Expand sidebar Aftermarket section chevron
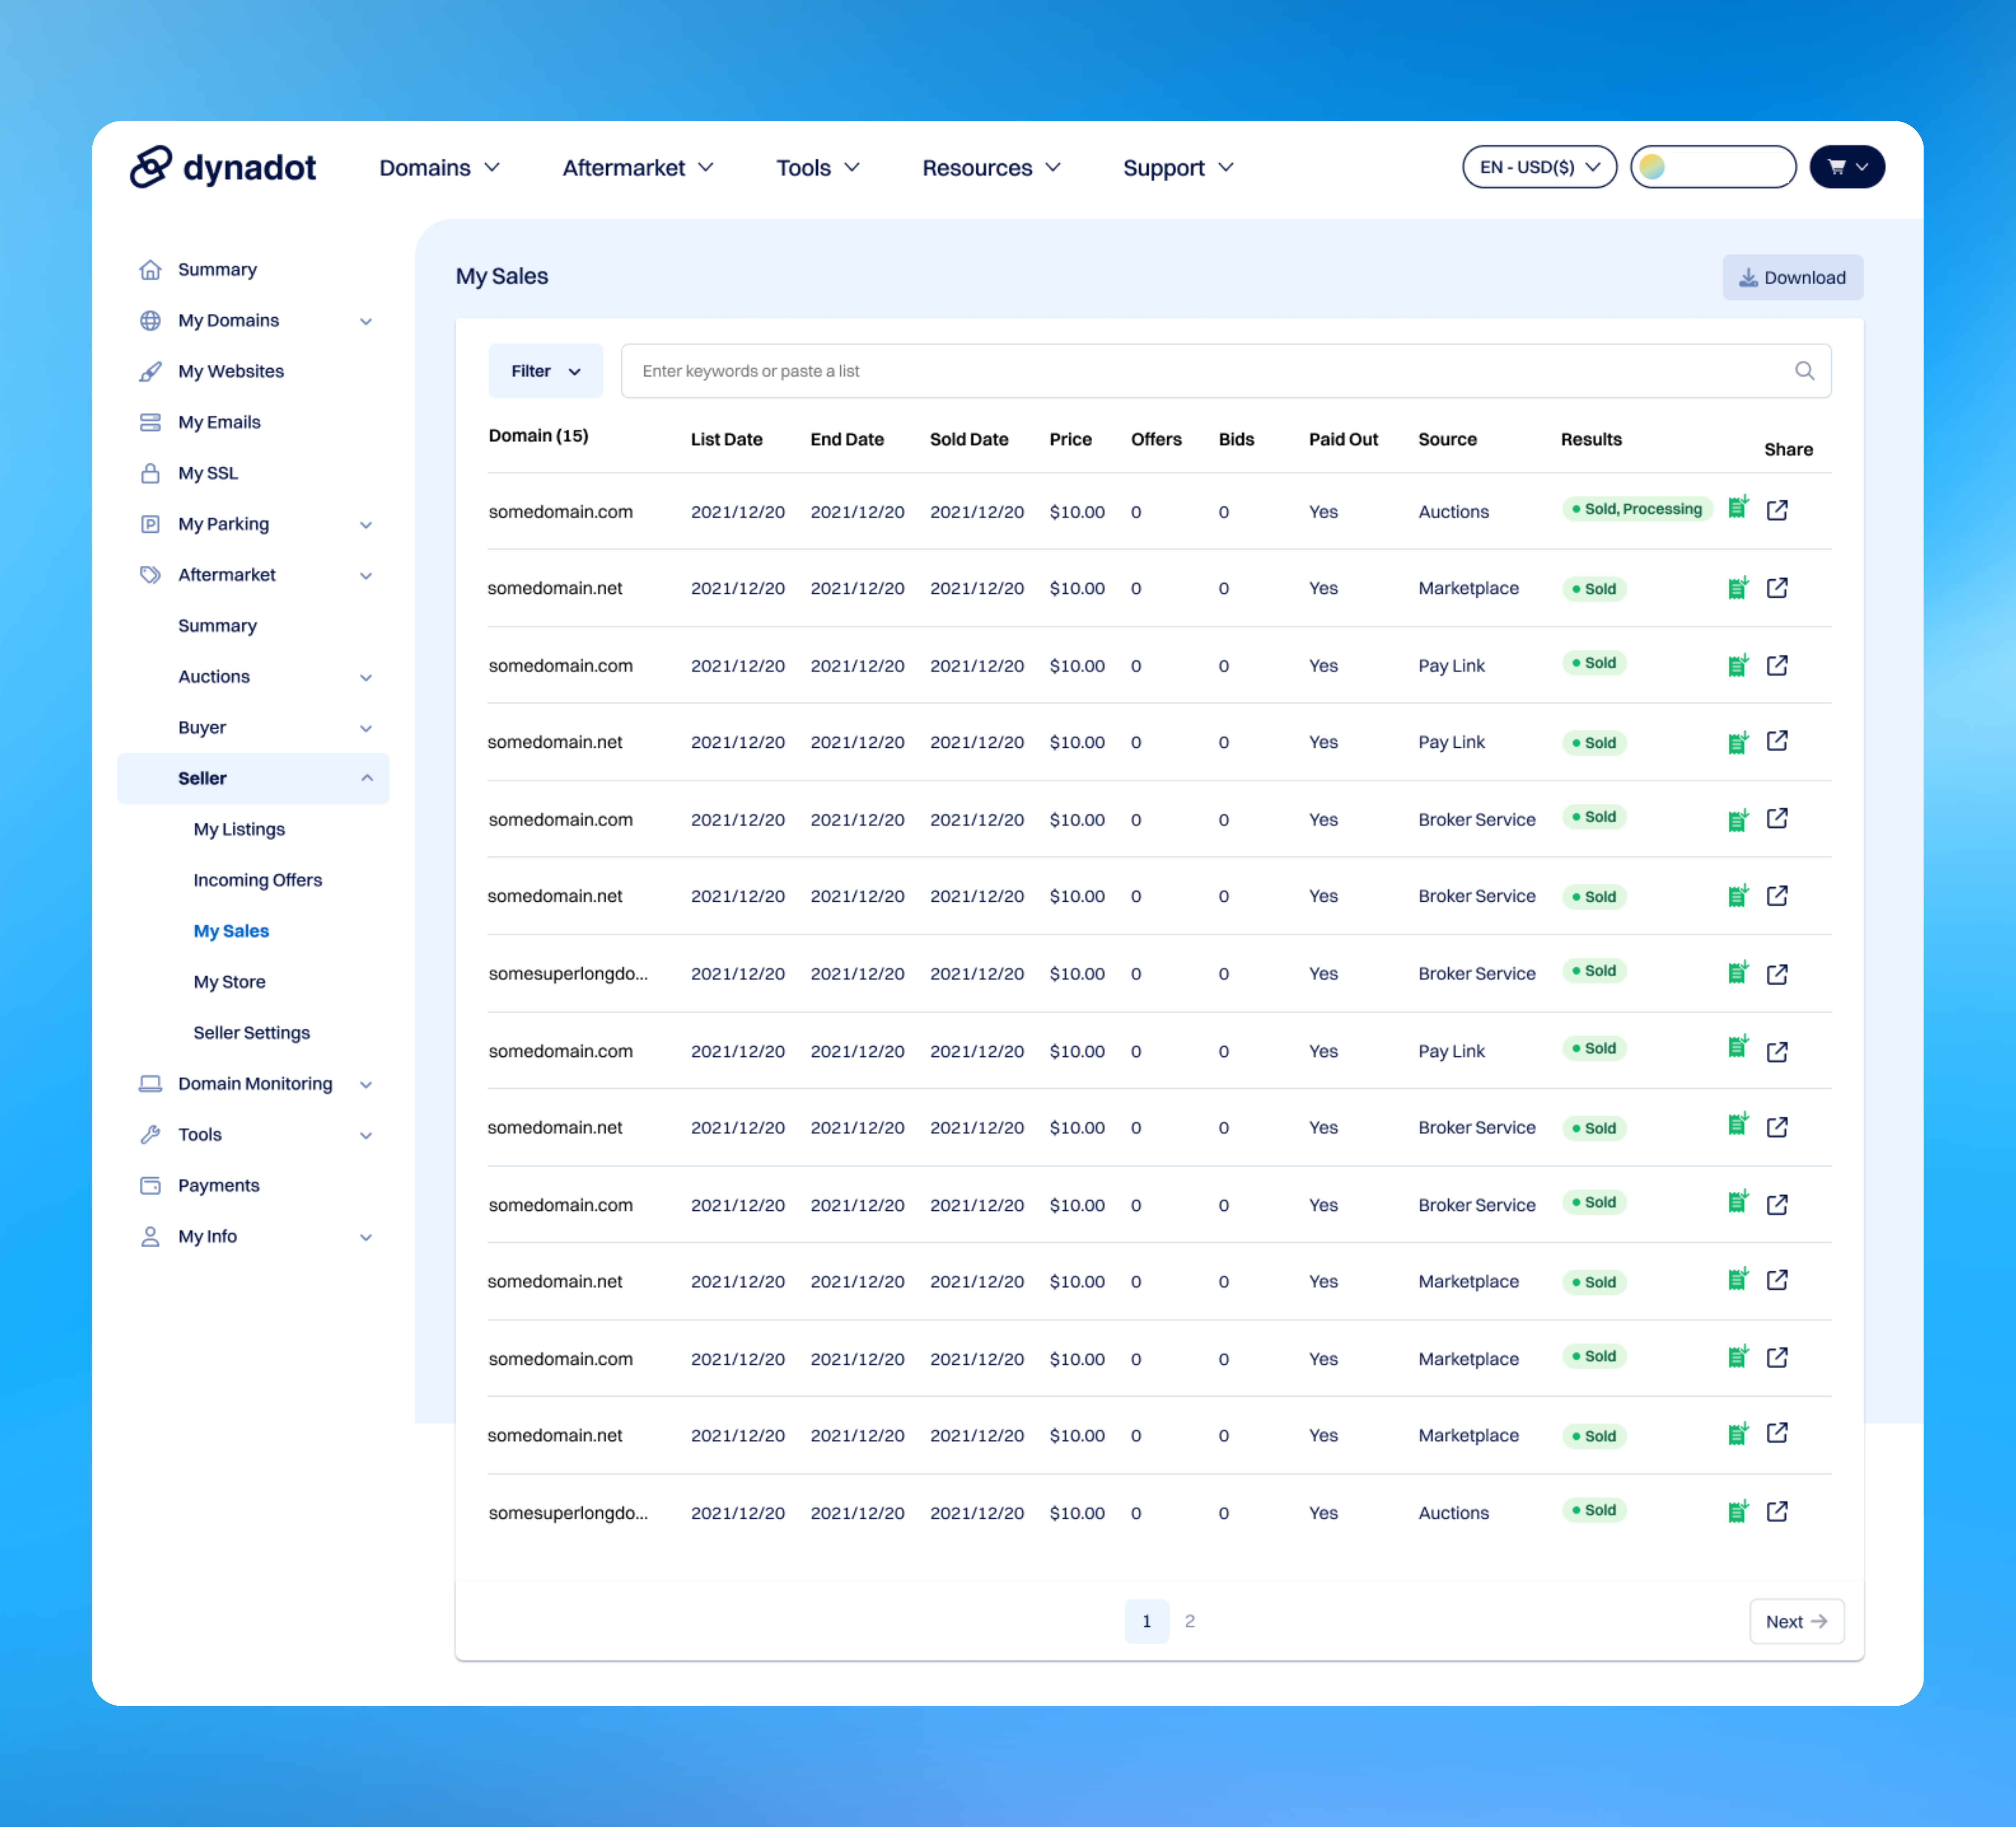The height and width of the screenshot is (1827, 2016). pyautogui.click(x=366, y=576)
